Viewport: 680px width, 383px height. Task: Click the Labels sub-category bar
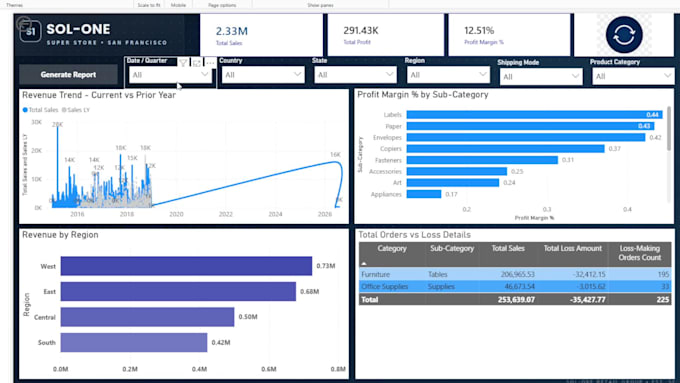(534, 115)
